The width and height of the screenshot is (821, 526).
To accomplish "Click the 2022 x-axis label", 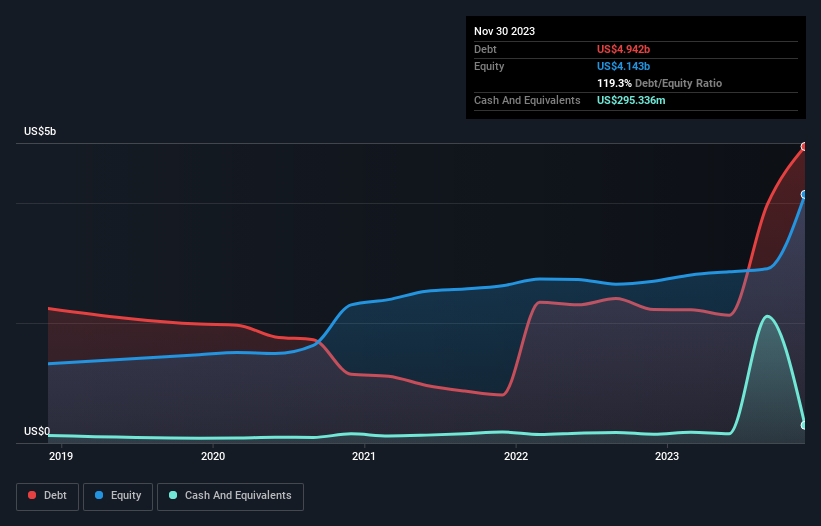I will [x=516, y=456].
